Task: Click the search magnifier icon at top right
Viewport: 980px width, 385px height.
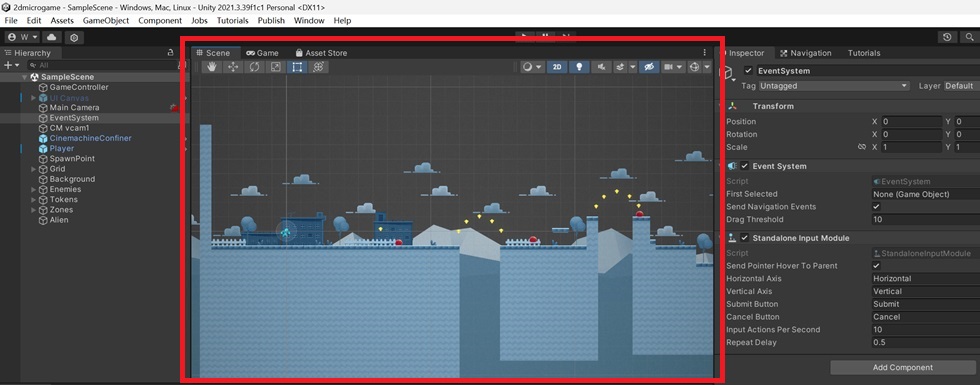Action: coord(969,38)
